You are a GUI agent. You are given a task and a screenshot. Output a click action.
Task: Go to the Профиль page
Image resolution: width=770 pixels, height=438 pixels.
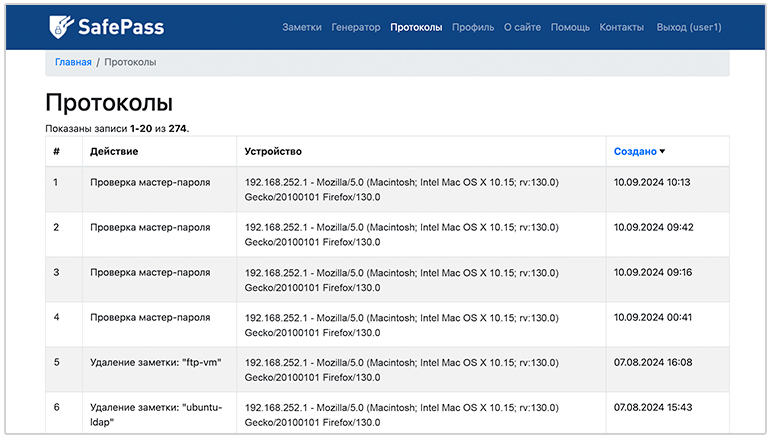(x=473, y=27)
